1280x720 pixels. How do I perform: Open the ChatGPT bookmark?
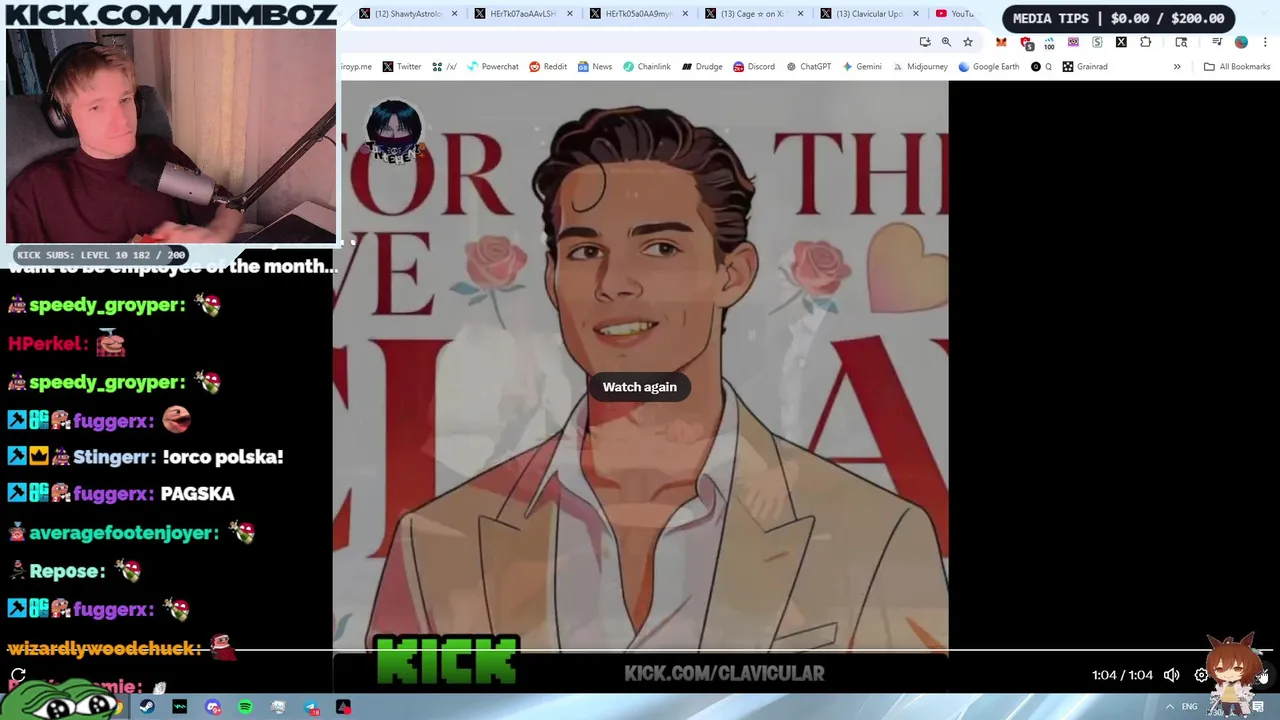(808, 67)
